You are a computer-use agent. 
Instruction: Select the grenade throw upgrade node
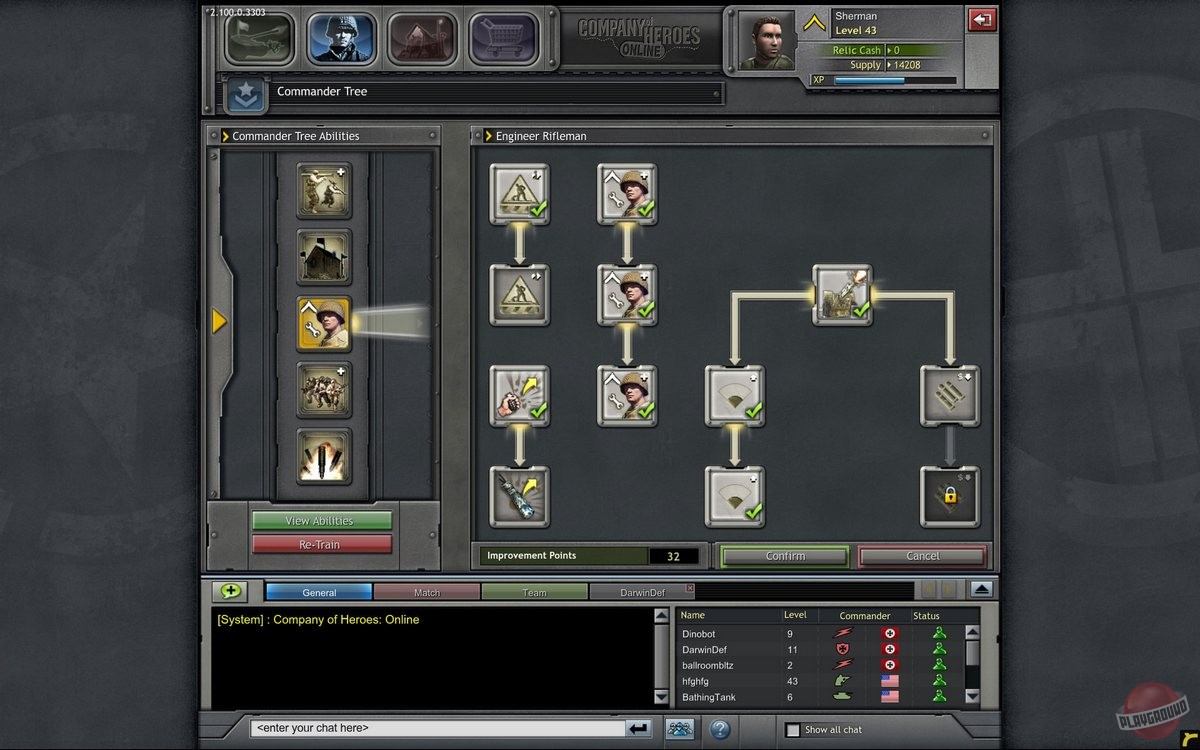click(x=519, y=396)
